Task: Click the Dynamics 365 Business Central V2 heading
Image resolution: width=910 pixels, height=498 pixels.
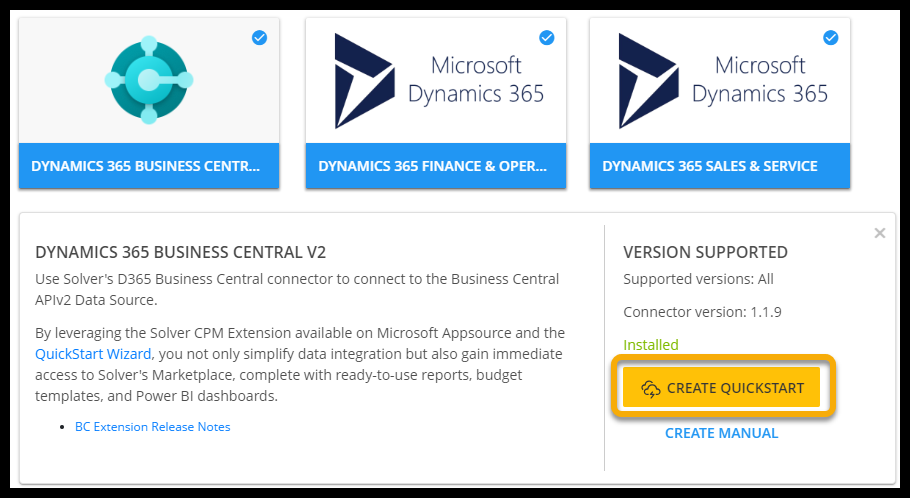Action: [x=180, y=252]
